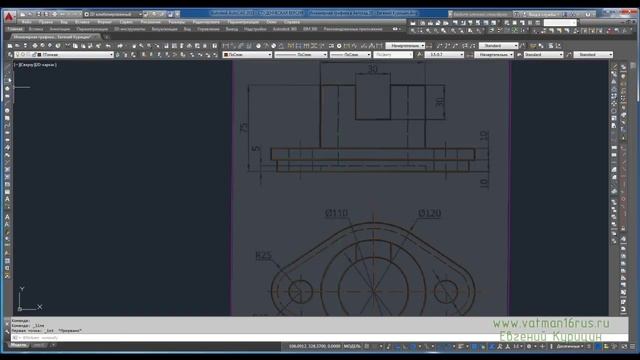Click Save icon in Quick Access toolbar
The height and width of the screenshot is (360, 640).
[x=38, y=14]
